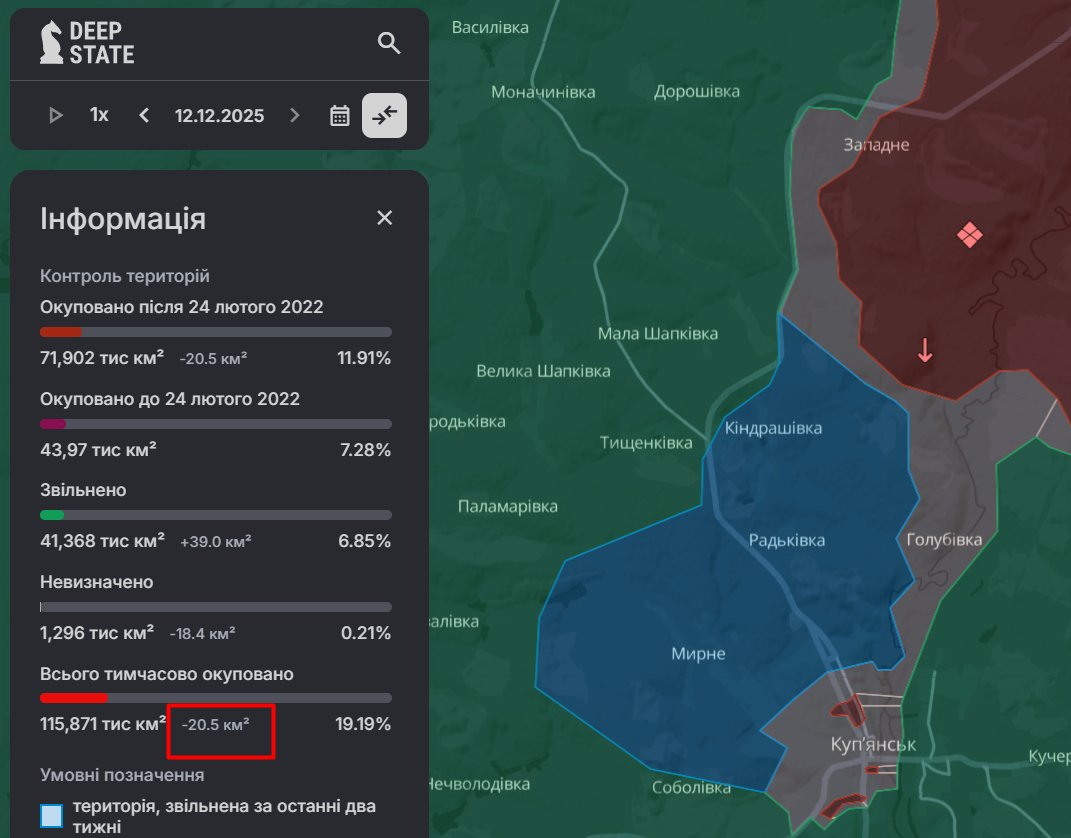1071x838 pixels.
Task: Click the date 12.12.2025
Action: (x=219, y=115)
